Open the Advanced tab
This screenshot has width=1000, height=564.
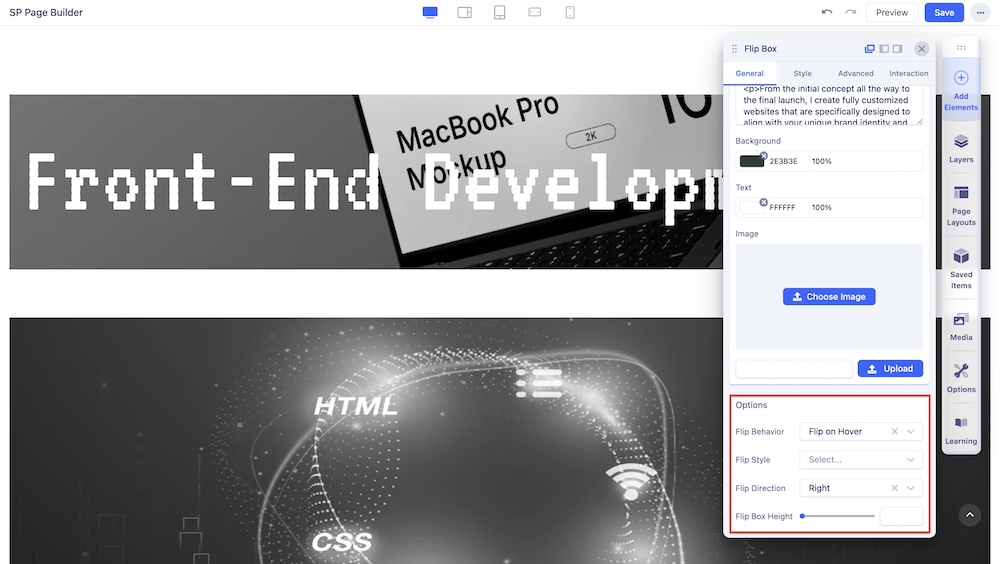[855, 73]
